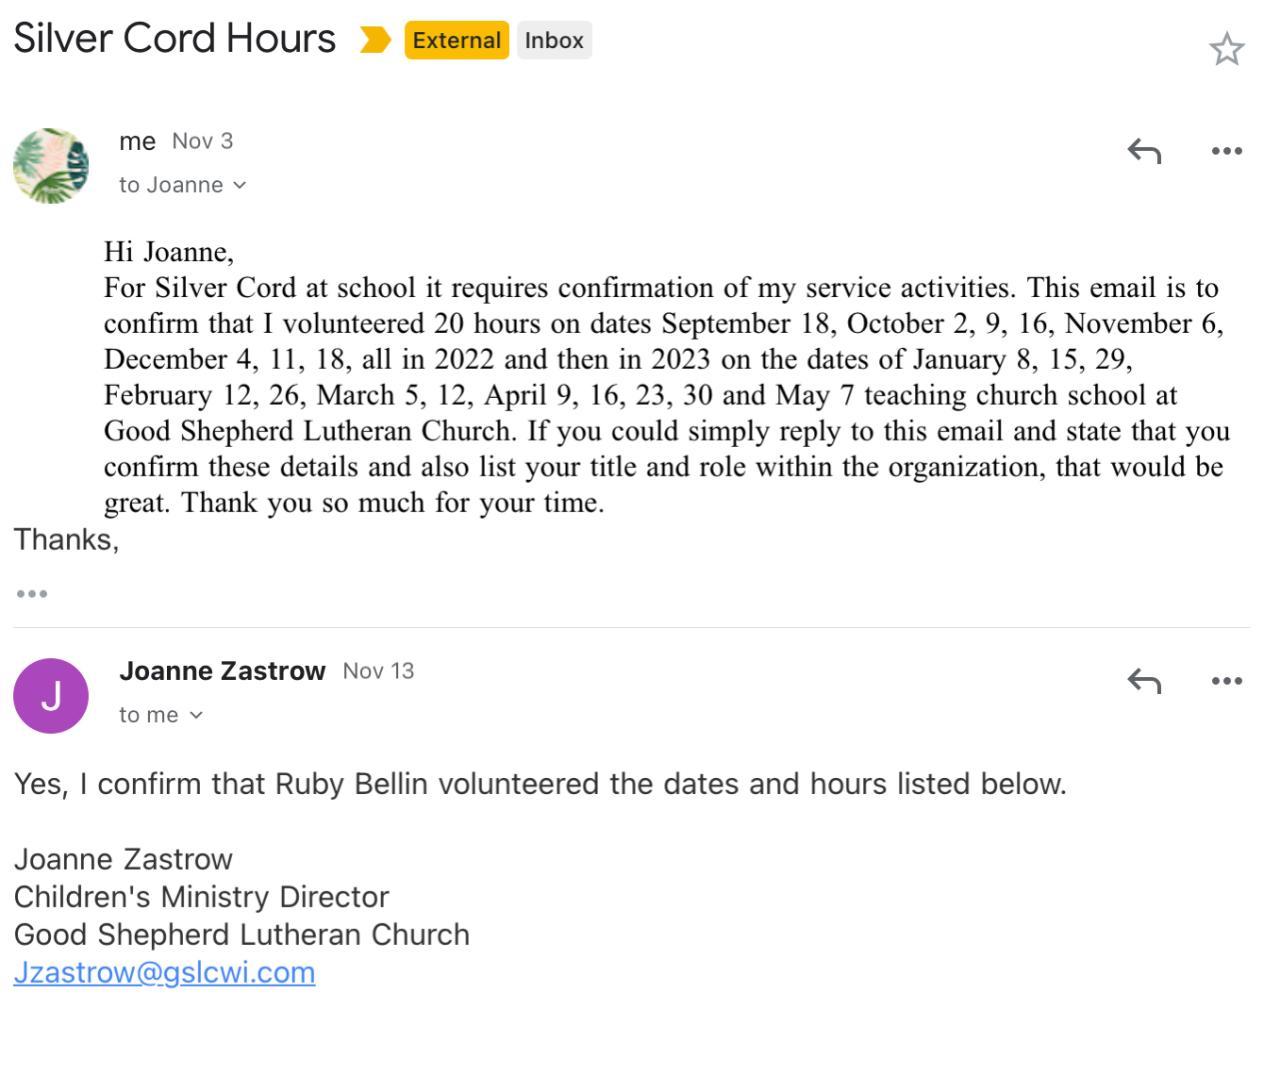Image resolution: width=1280 pixels, height=1076 pixels.
Task: Click the Joanne Zastrow sender name
Action: [x=222, y=671]
